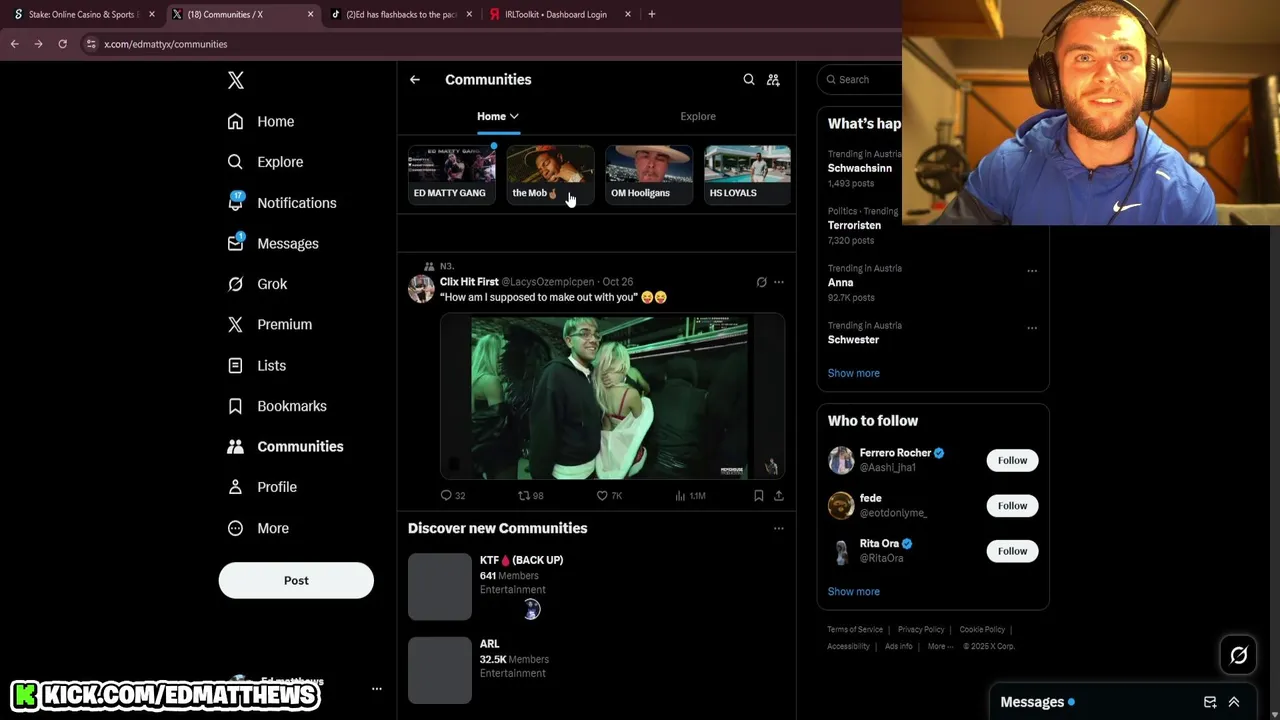Image resolution: width=1280 pixels, height=720 pixels.
Task: Click the More sidebar icon
Action: pos(235,528)
